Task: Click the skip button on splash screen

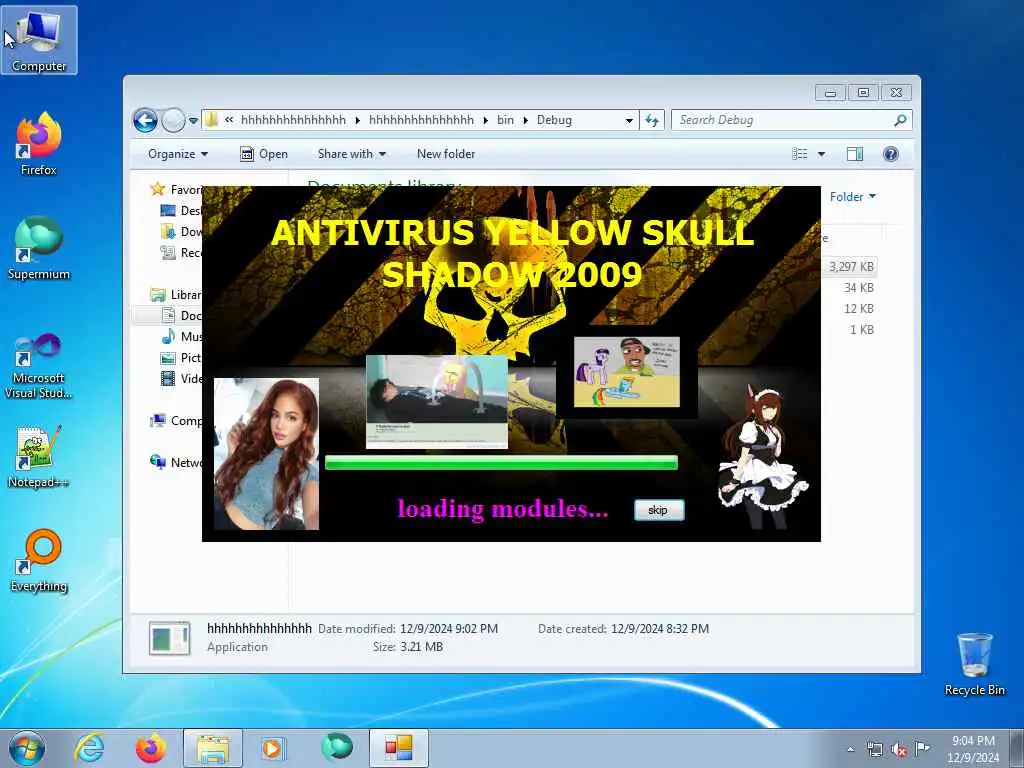Action: tap(659, 510)
